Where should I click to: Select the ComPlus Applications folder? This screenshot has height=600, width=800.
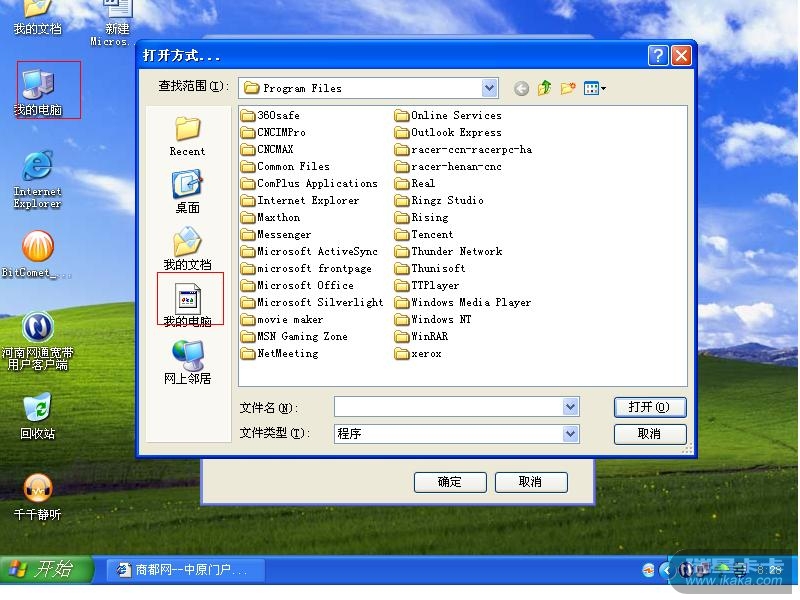pos(309,183)
